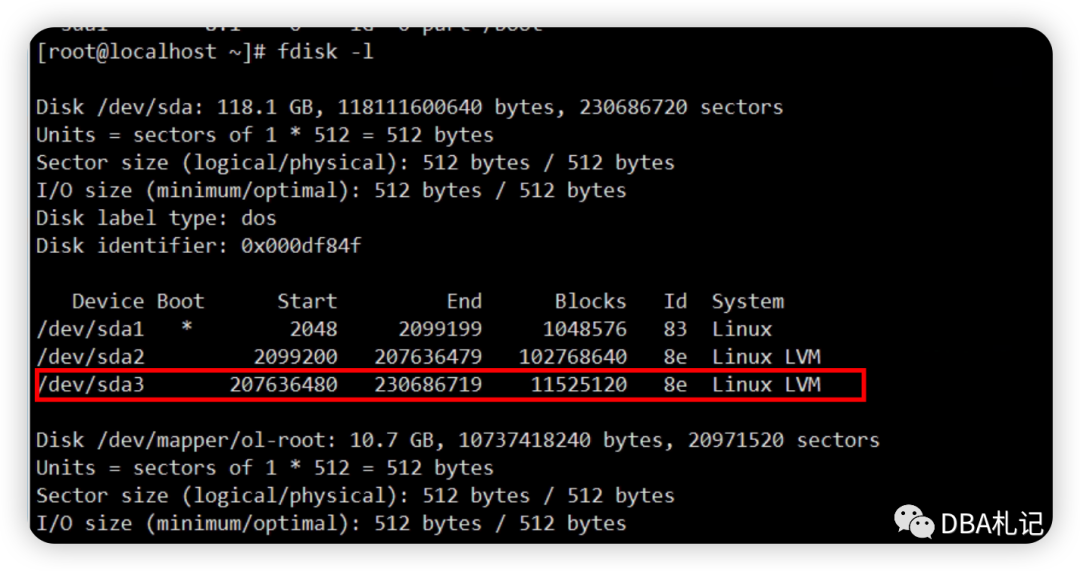Click the /dev/sda2 device row
Screen dimensions: 1080x571
coord(428,357)
